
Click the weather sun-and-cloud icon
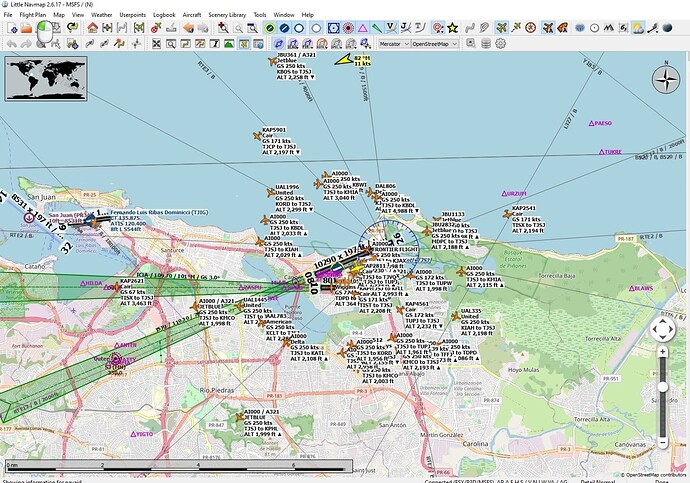click(x=638, y=28)
